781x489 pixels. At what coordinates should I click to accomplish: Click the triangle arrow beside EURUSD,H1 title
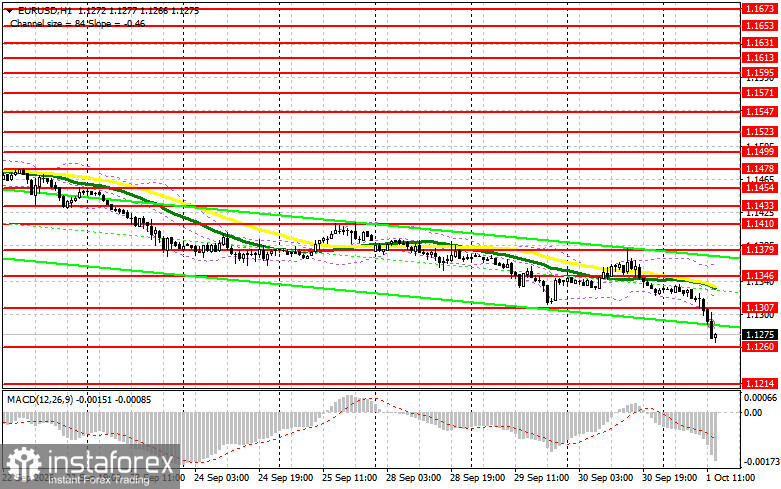(x=10, y=10)
